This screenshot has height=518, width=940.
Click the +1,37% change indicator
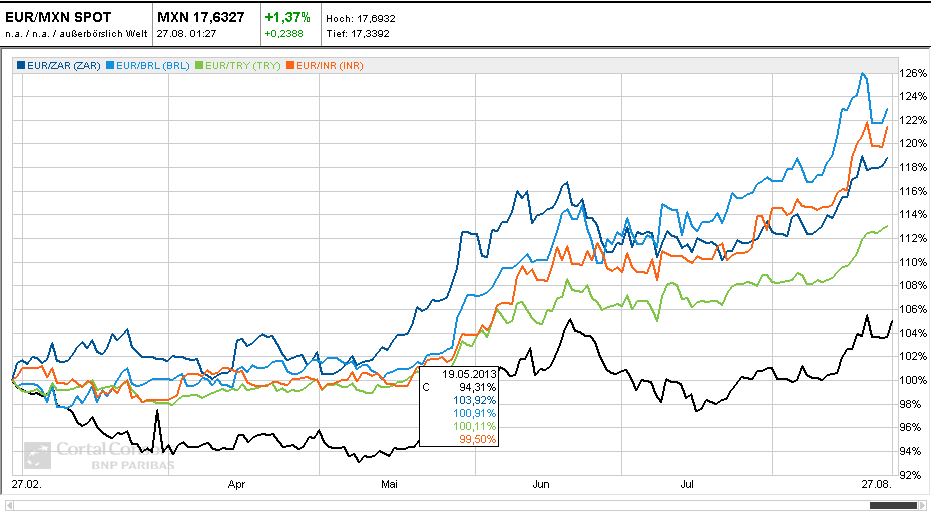[287, 17]
